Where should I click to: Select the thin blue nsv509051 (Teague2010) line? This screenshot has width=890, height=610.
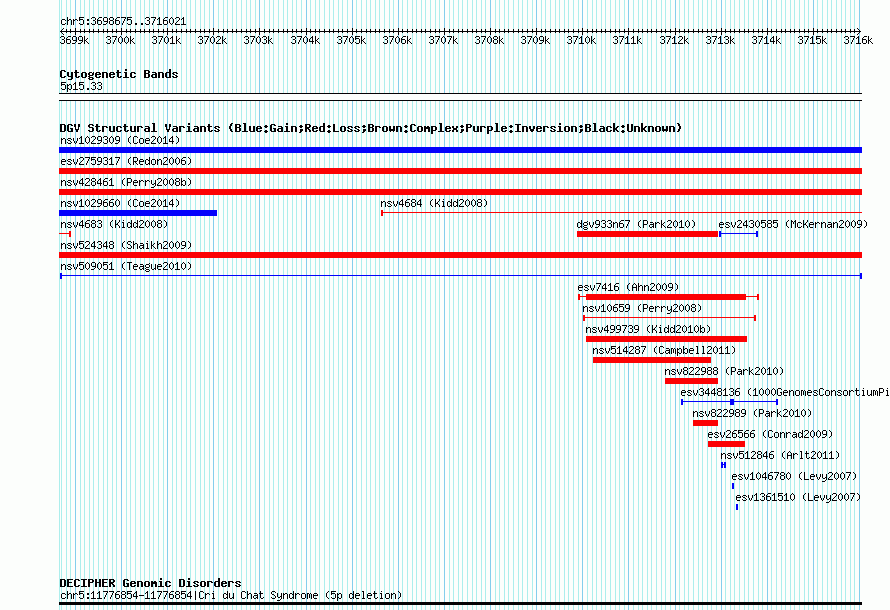point(461,276)
